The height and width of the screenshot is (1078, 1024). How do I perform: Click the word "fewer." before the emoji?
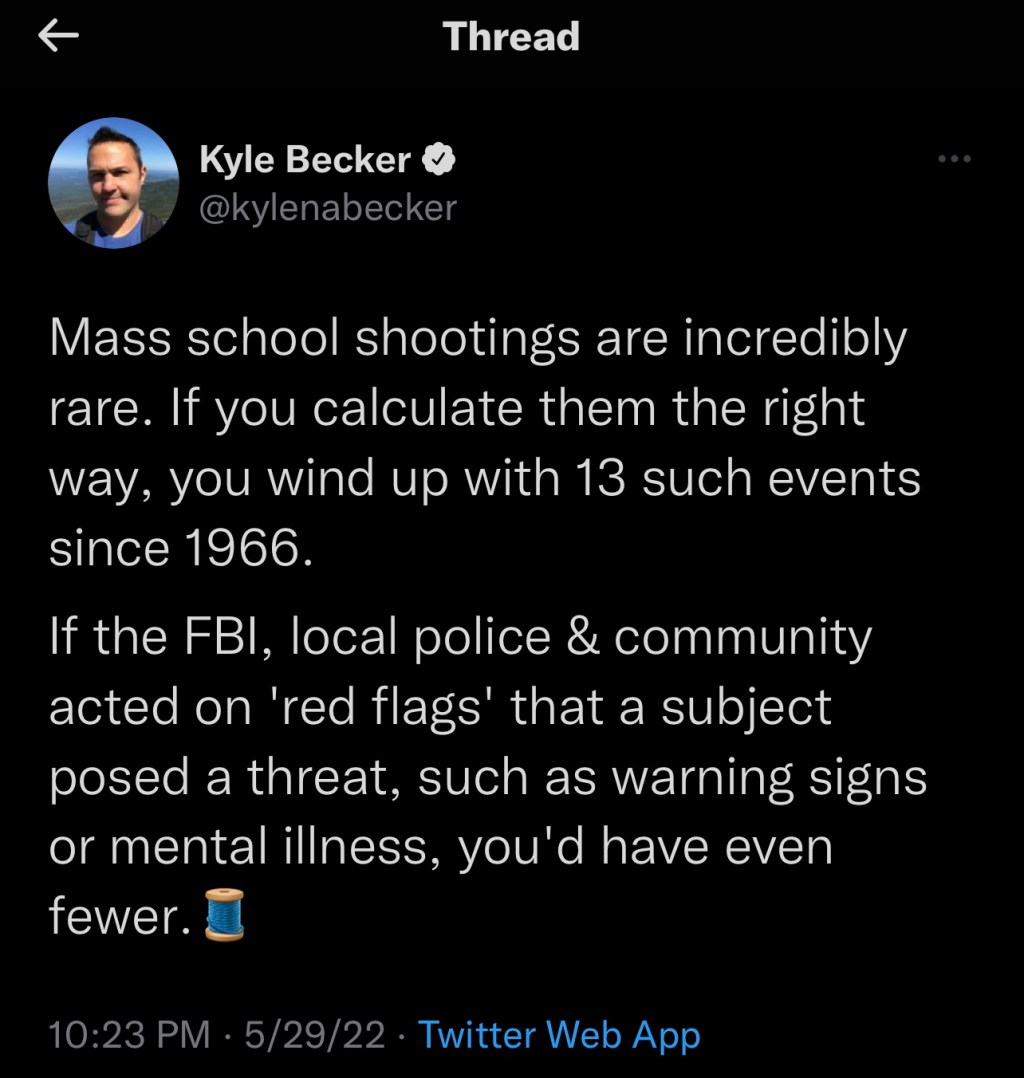[120, 917]
